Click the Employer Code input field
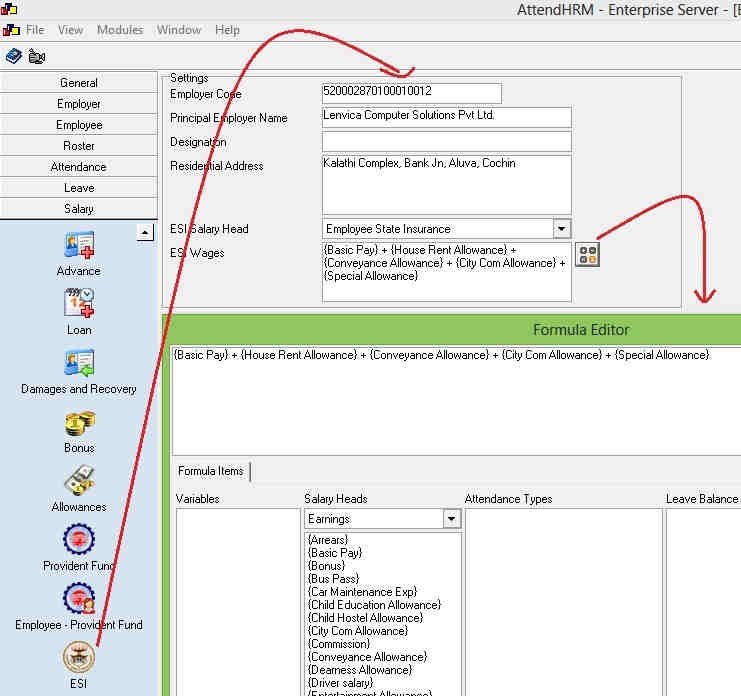 pyautogui.click(x=410, y=92)
